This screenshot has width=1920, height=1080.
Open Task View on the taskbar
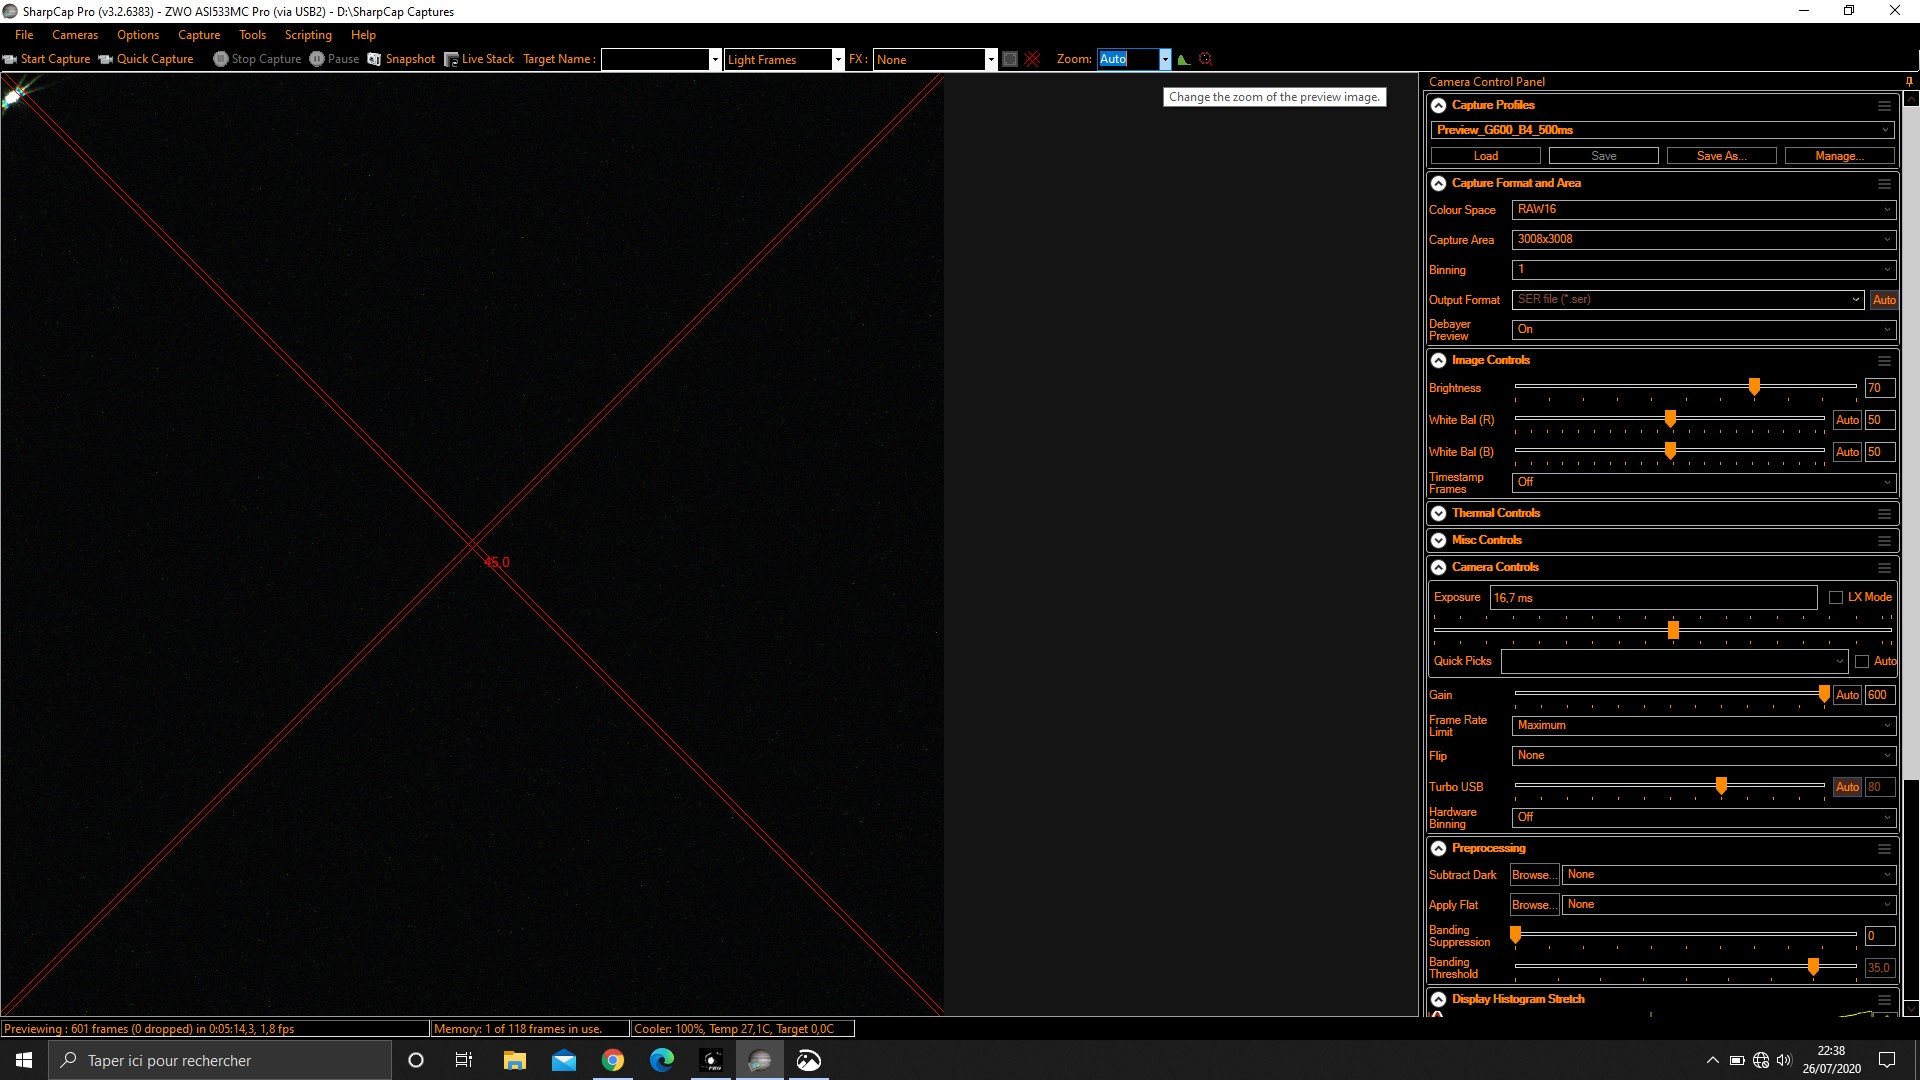click(464, 1060)
